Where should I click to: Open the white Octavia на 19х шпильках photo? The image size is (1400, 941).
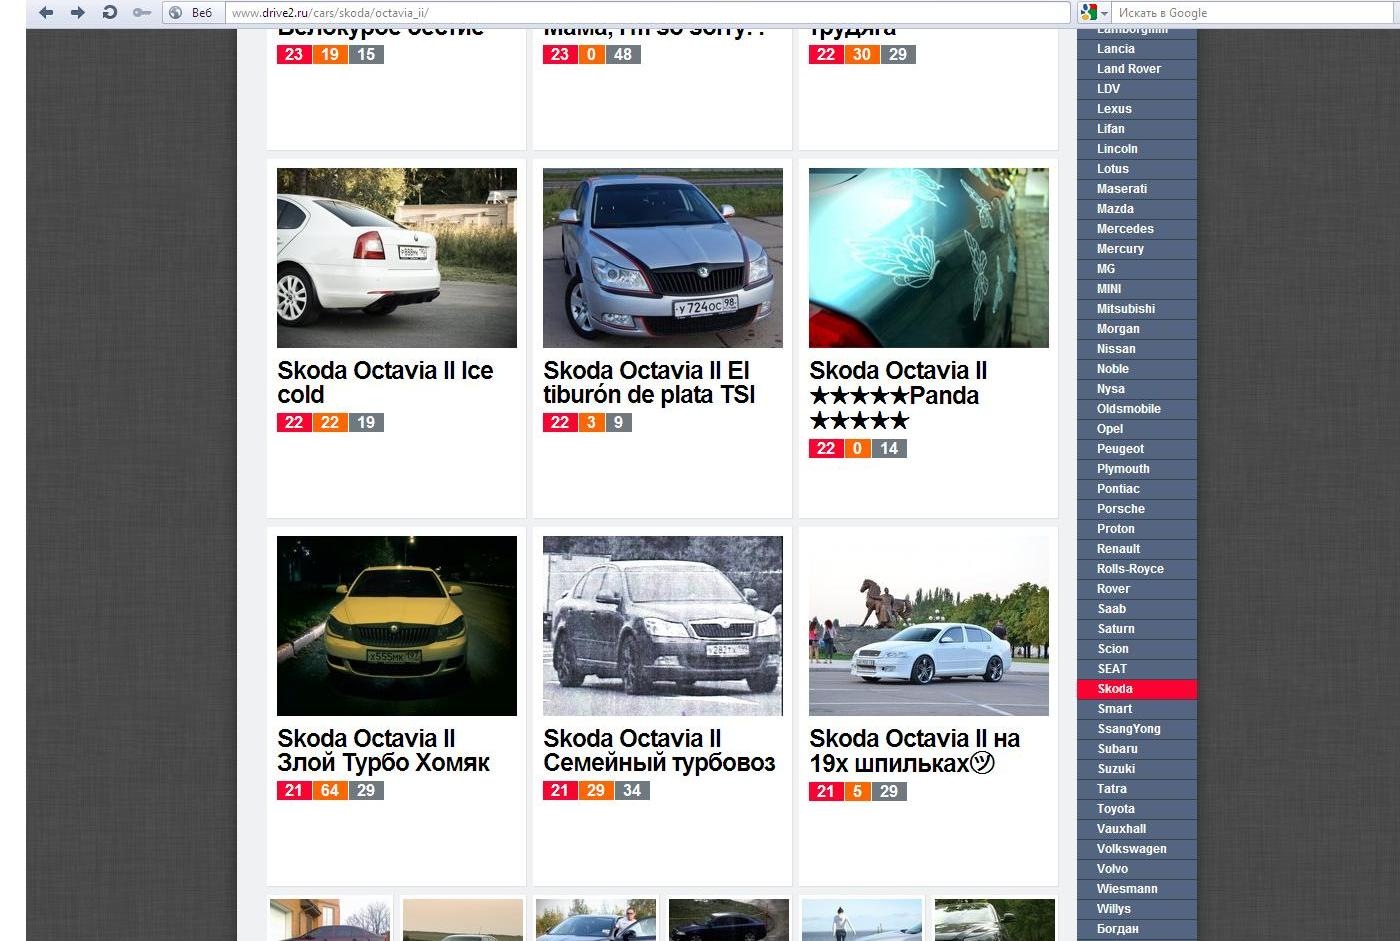(x=929, y=626)
